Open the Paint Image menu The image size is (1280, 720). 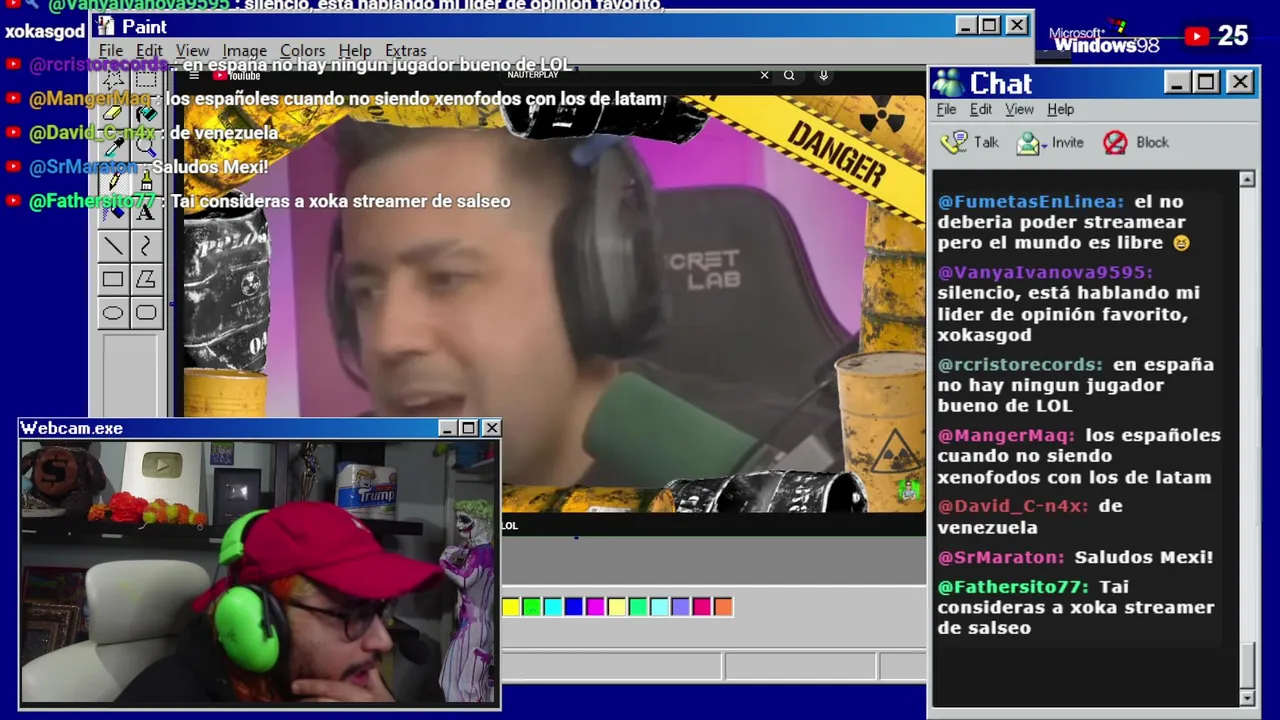(x=244, y=50)
